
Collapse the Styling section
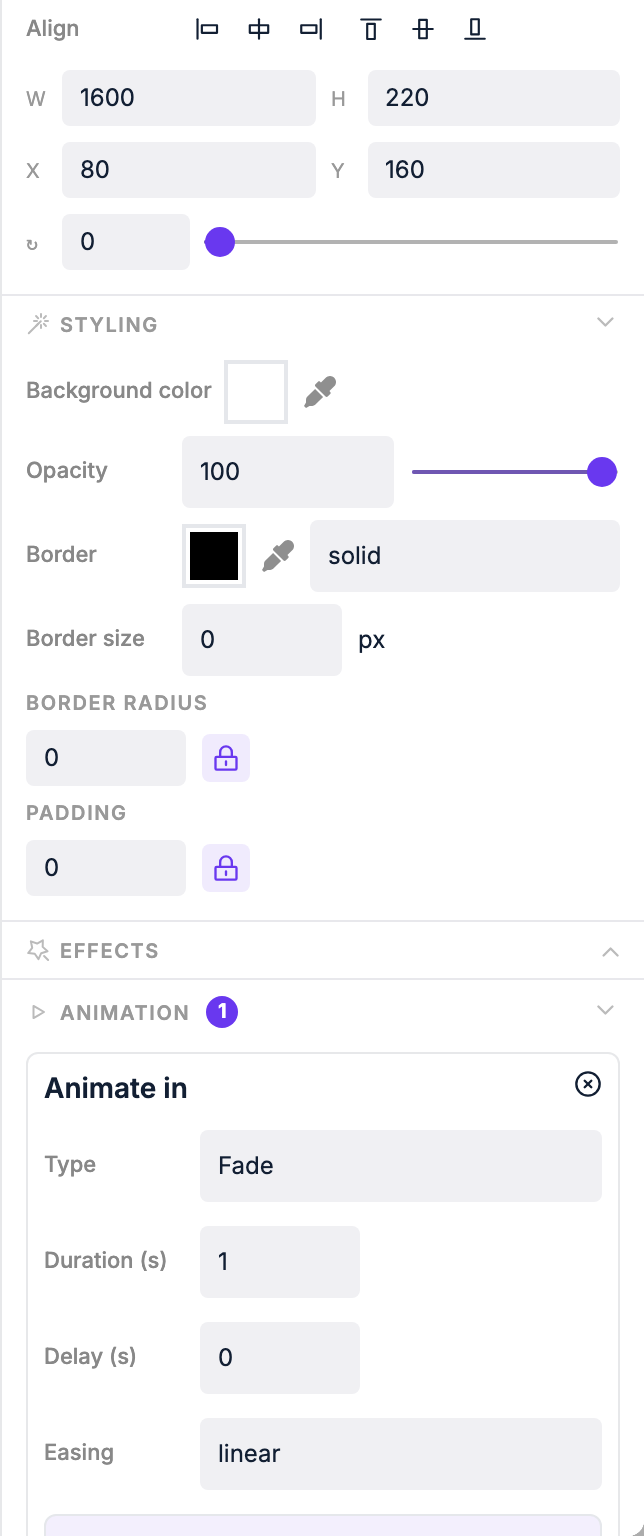pos(606,323)
